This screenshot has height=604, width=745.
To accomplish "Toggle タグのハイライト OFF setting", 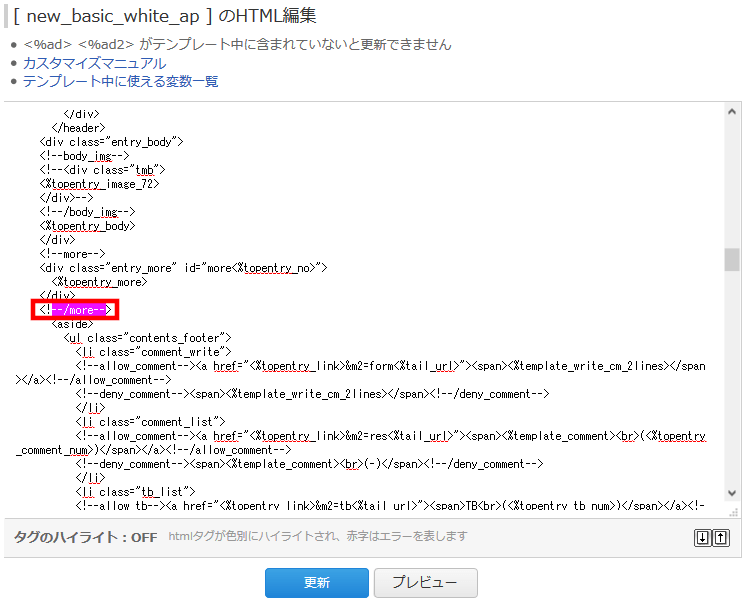I will coord(86,537).
